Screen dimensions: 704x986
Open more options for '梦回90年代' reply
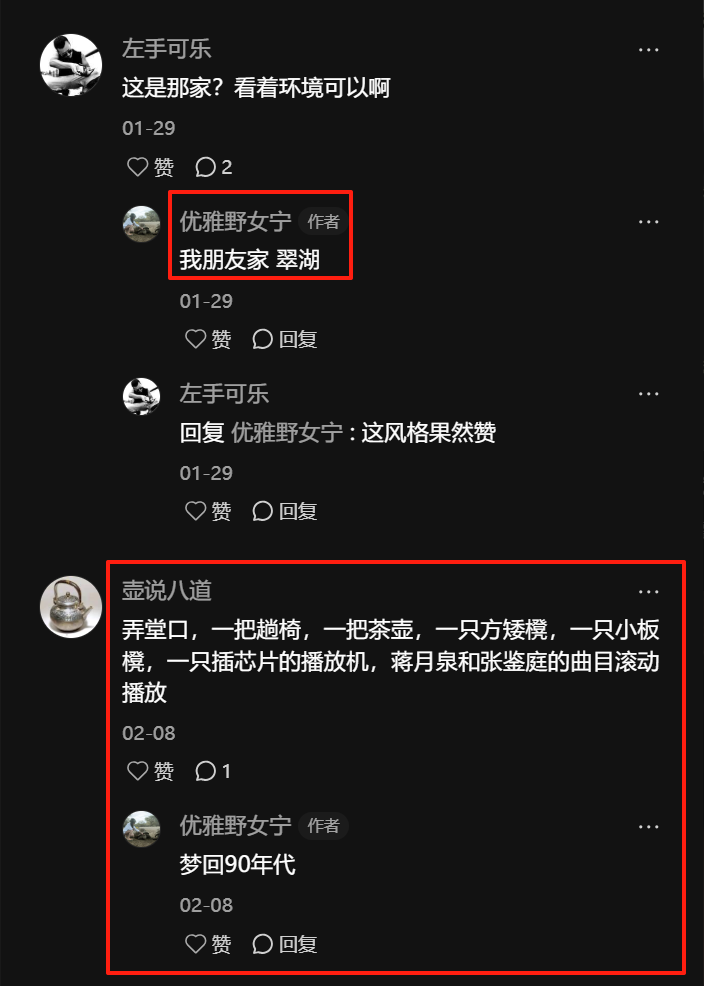click(x=648, y=827)
